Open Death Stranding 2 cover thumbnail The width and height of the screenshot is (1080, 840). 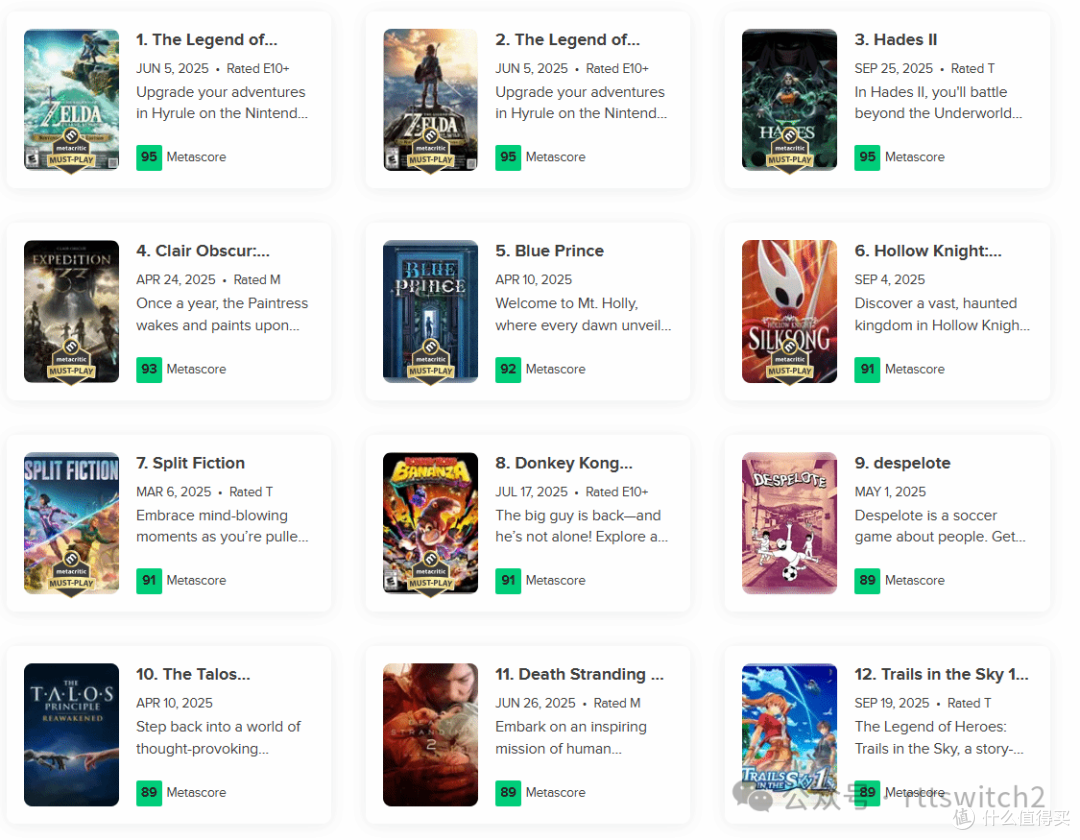pyautogui.click(x=430, y=735)
